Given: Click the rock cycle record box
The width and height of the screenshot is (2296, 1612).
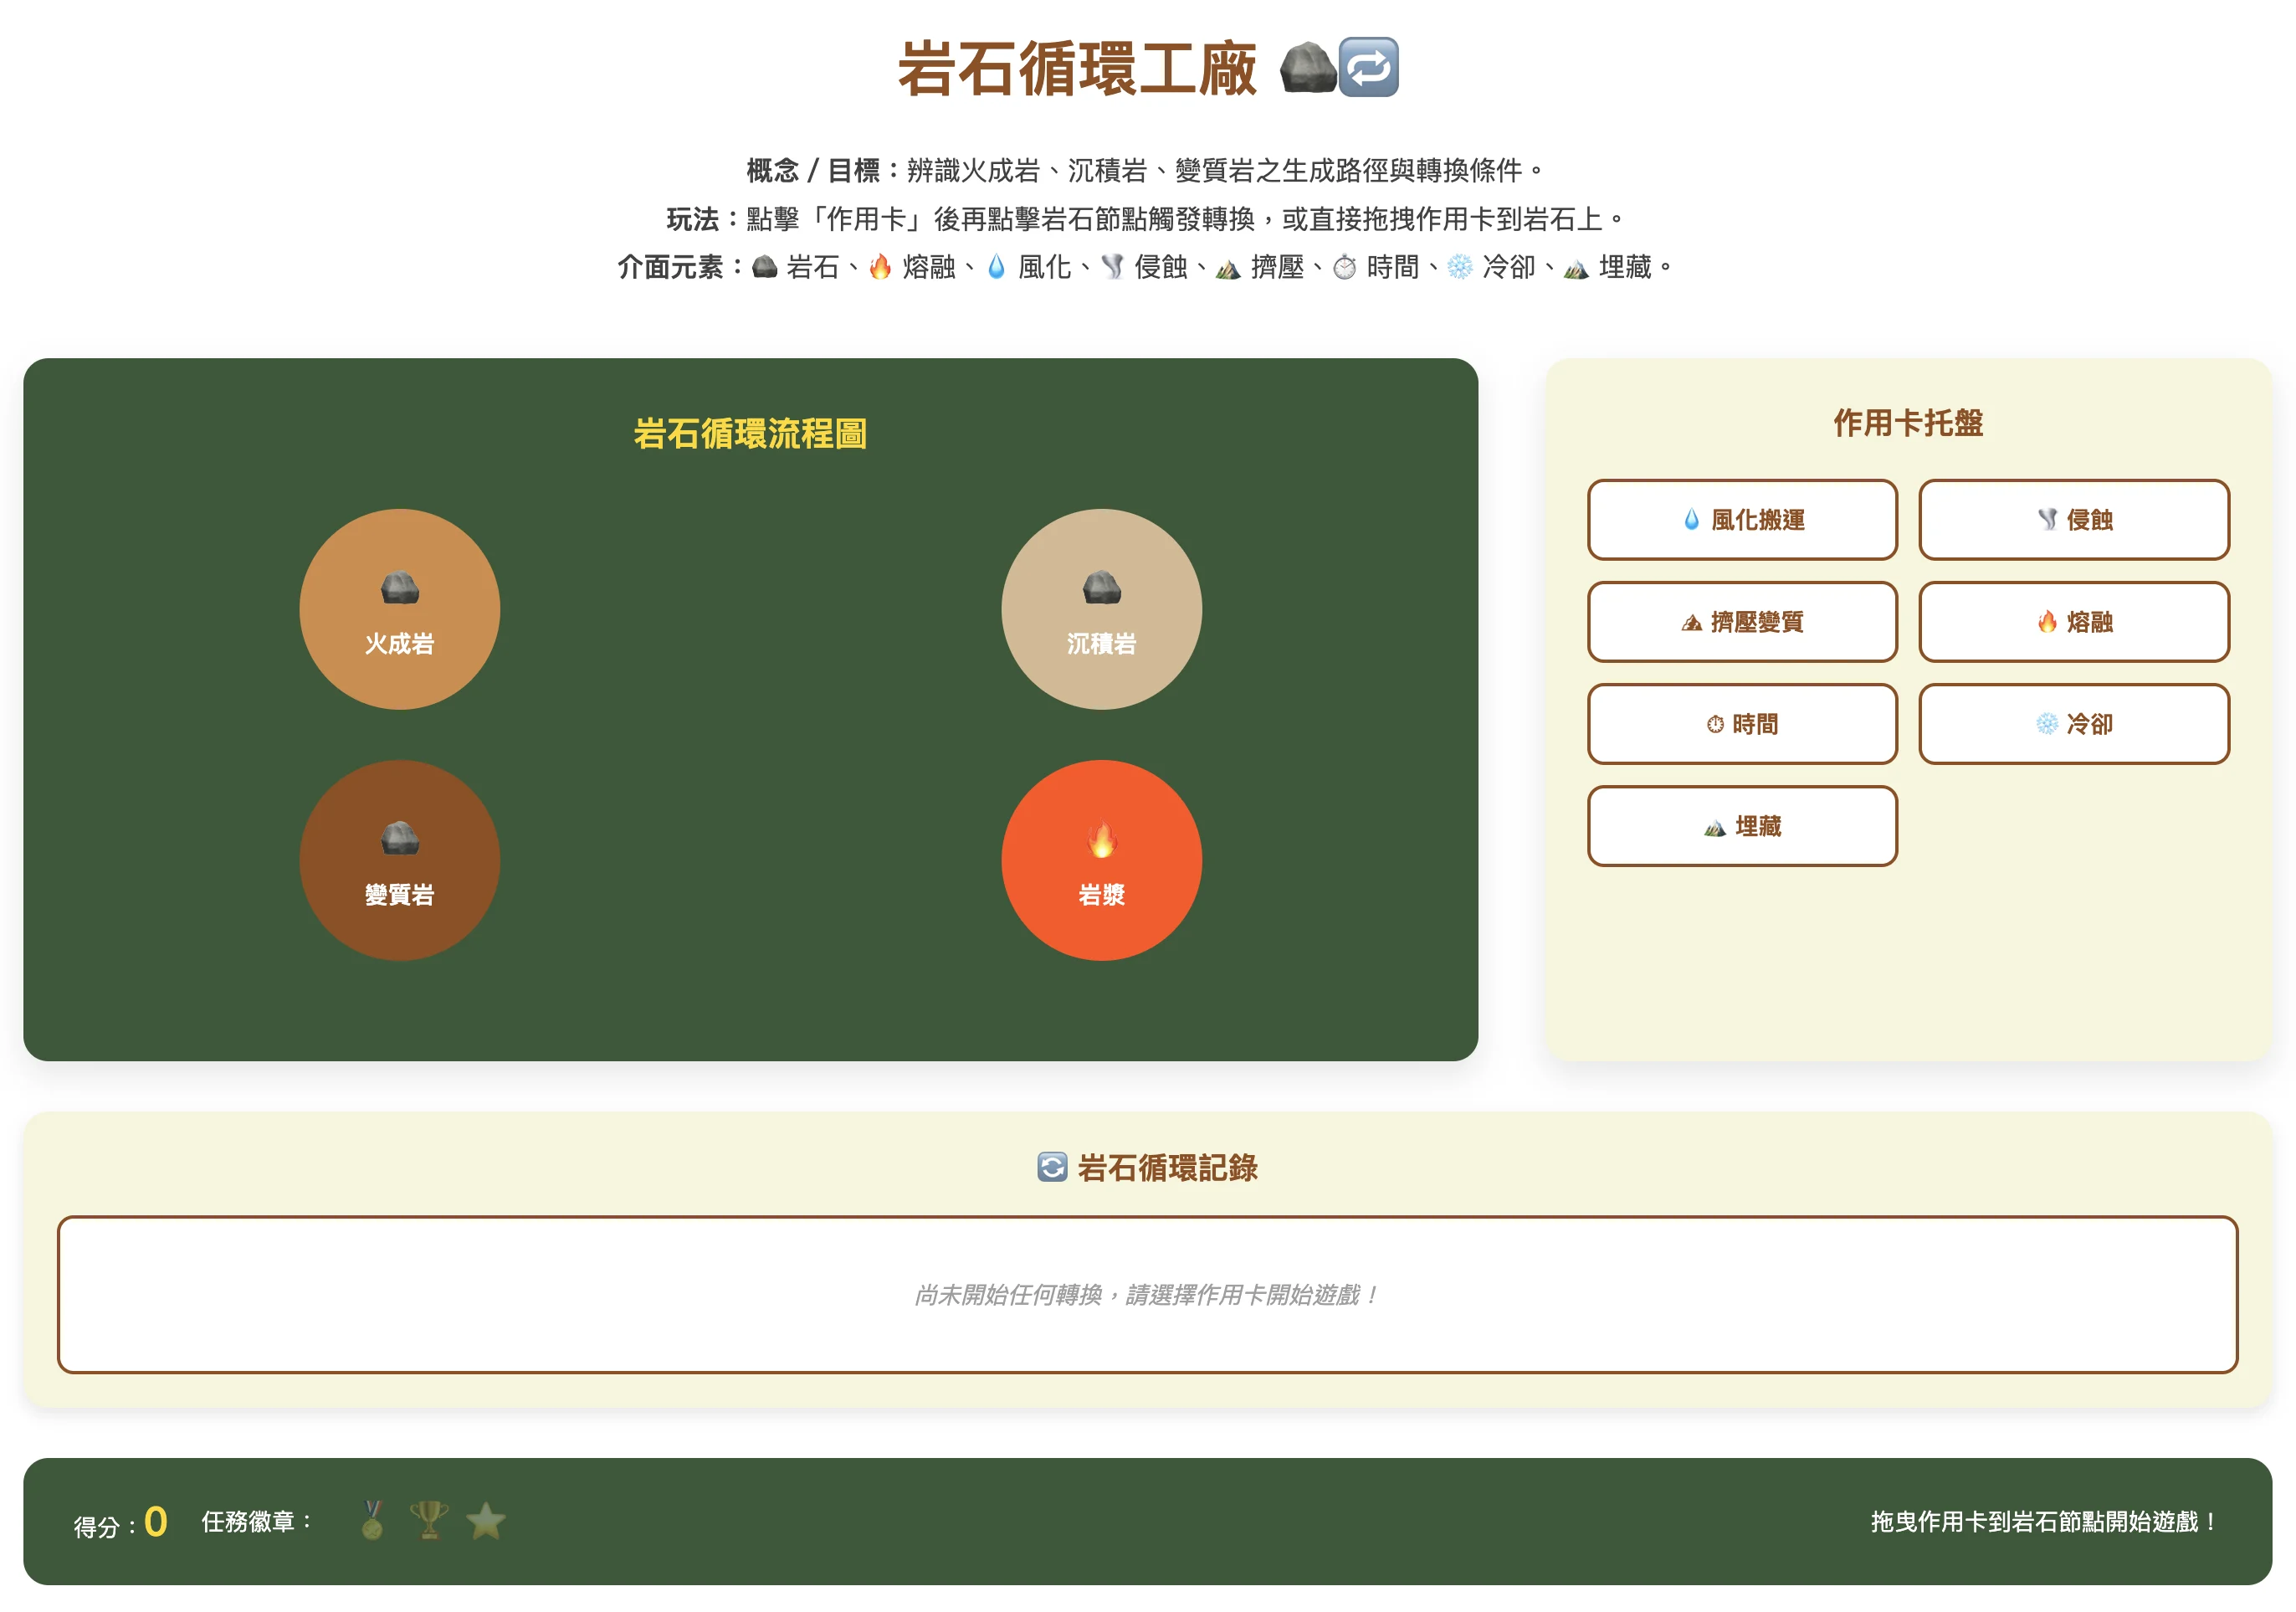Looking at the screenshot, I should (1147, 1294).
